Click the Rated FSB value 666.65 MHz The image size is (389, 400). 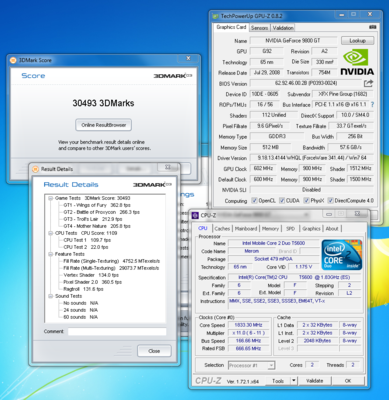248,349
